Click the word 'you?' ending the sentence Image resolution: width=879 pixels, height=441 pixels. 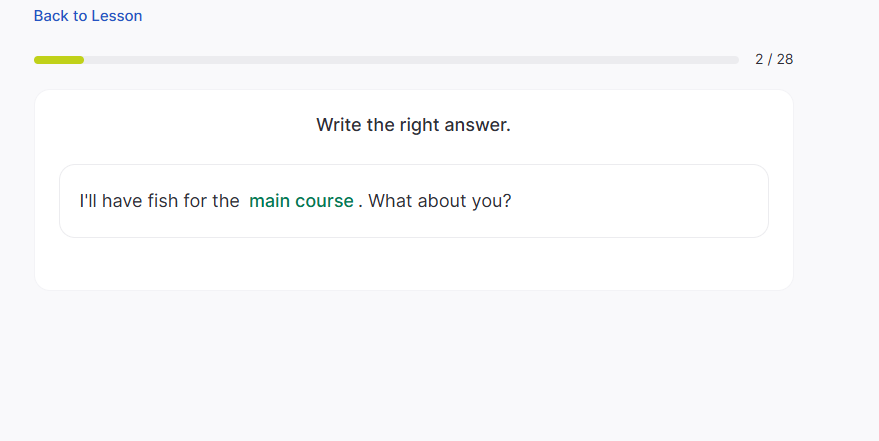(491, 201)
